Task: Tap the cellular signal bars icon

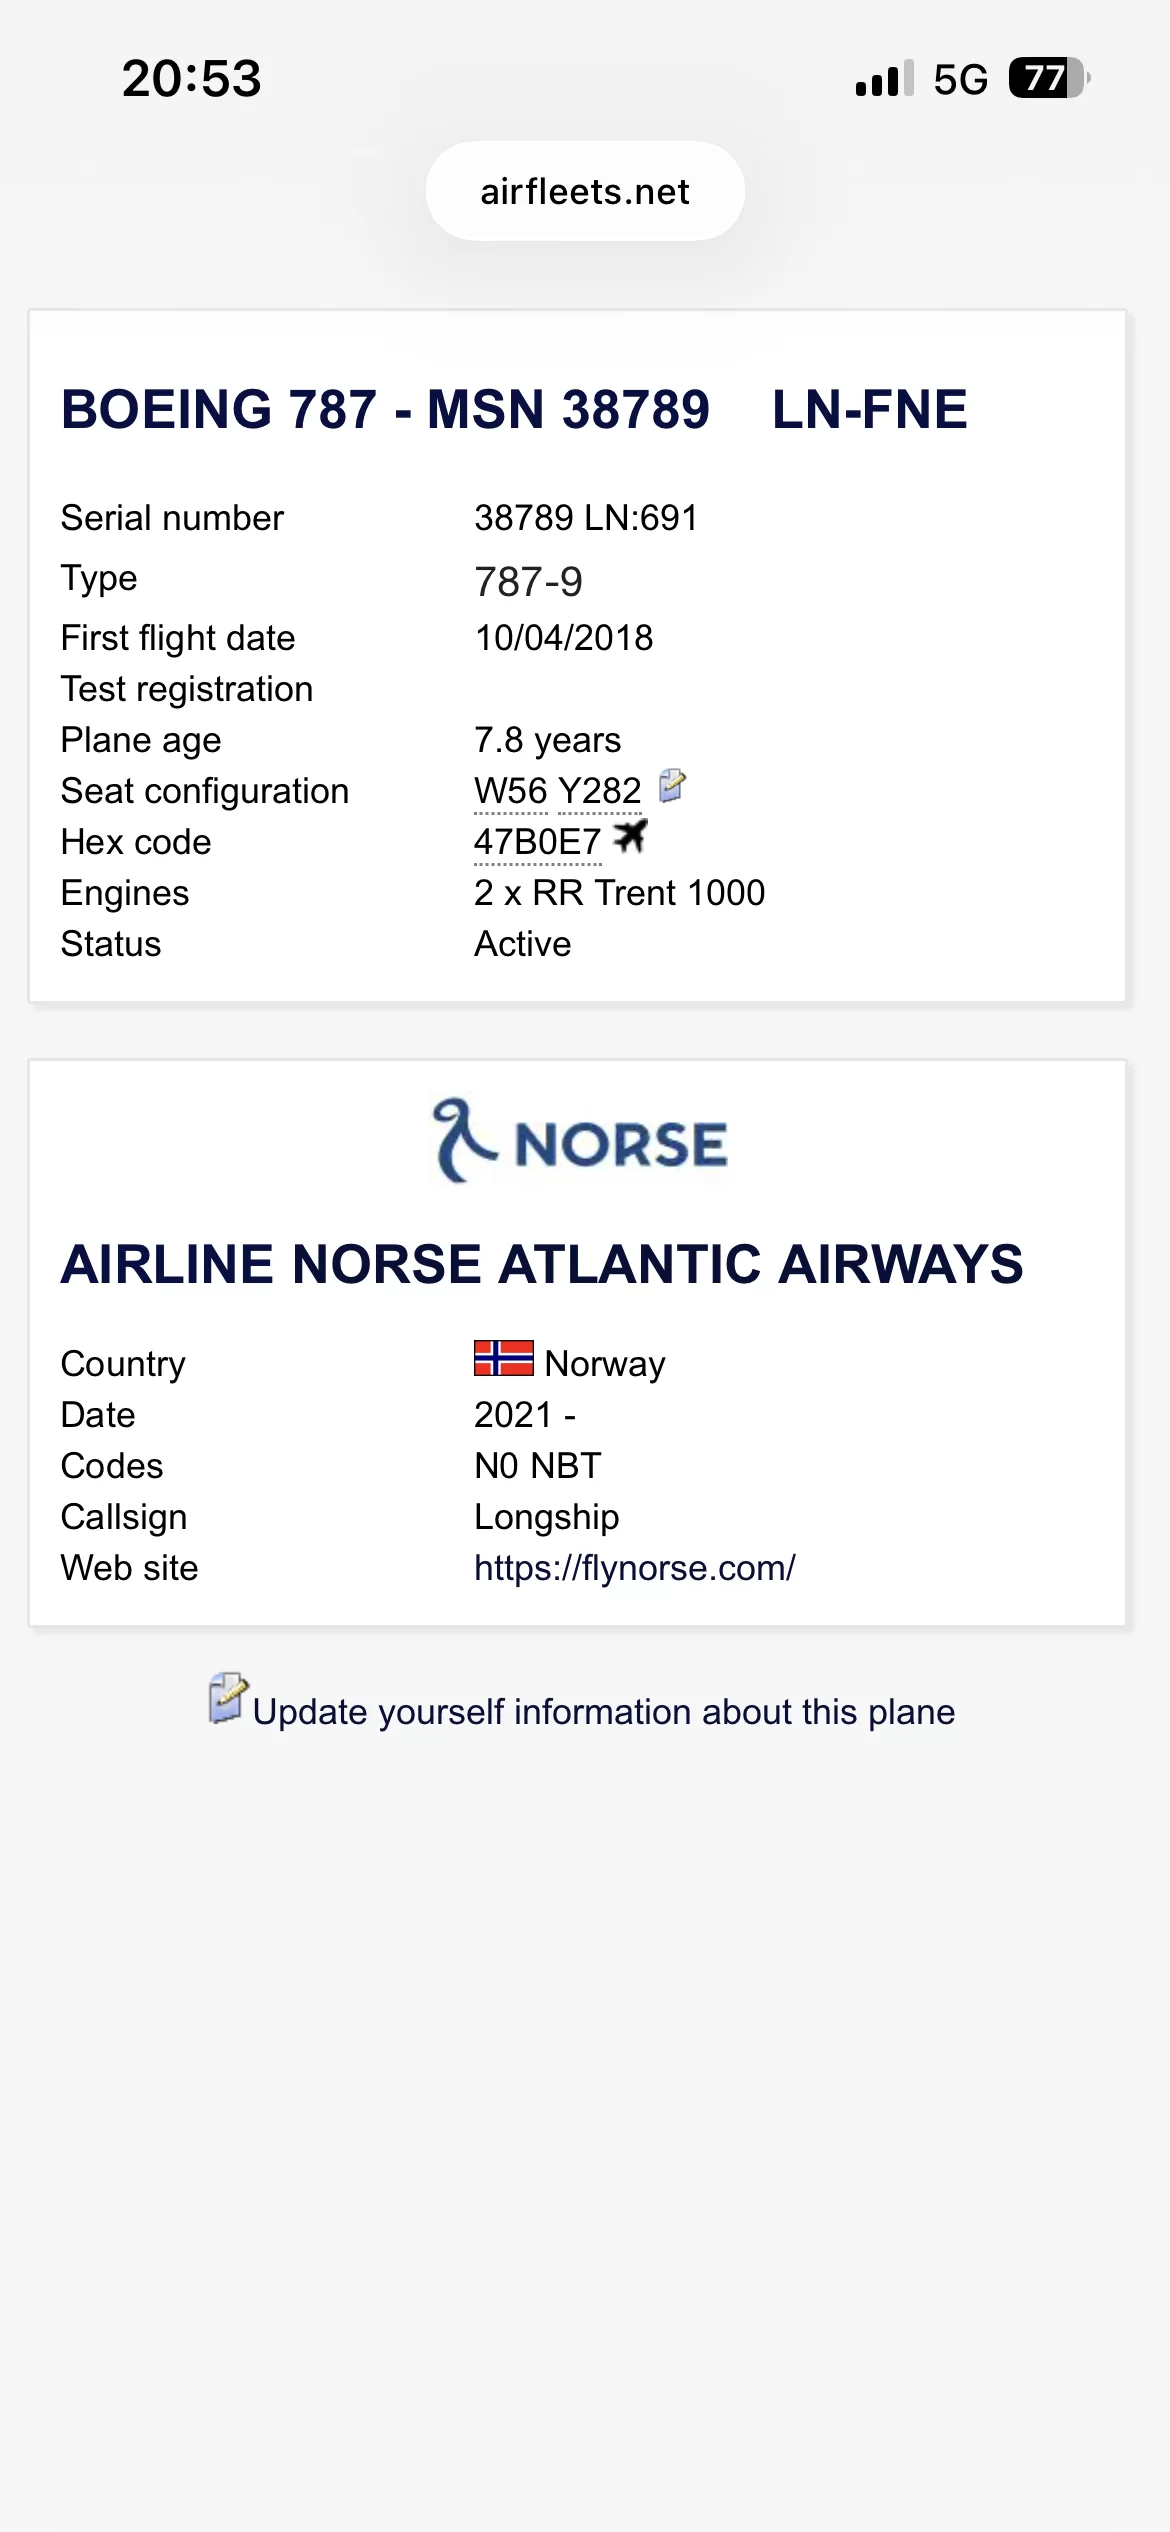Action: [x=884, y=78]
